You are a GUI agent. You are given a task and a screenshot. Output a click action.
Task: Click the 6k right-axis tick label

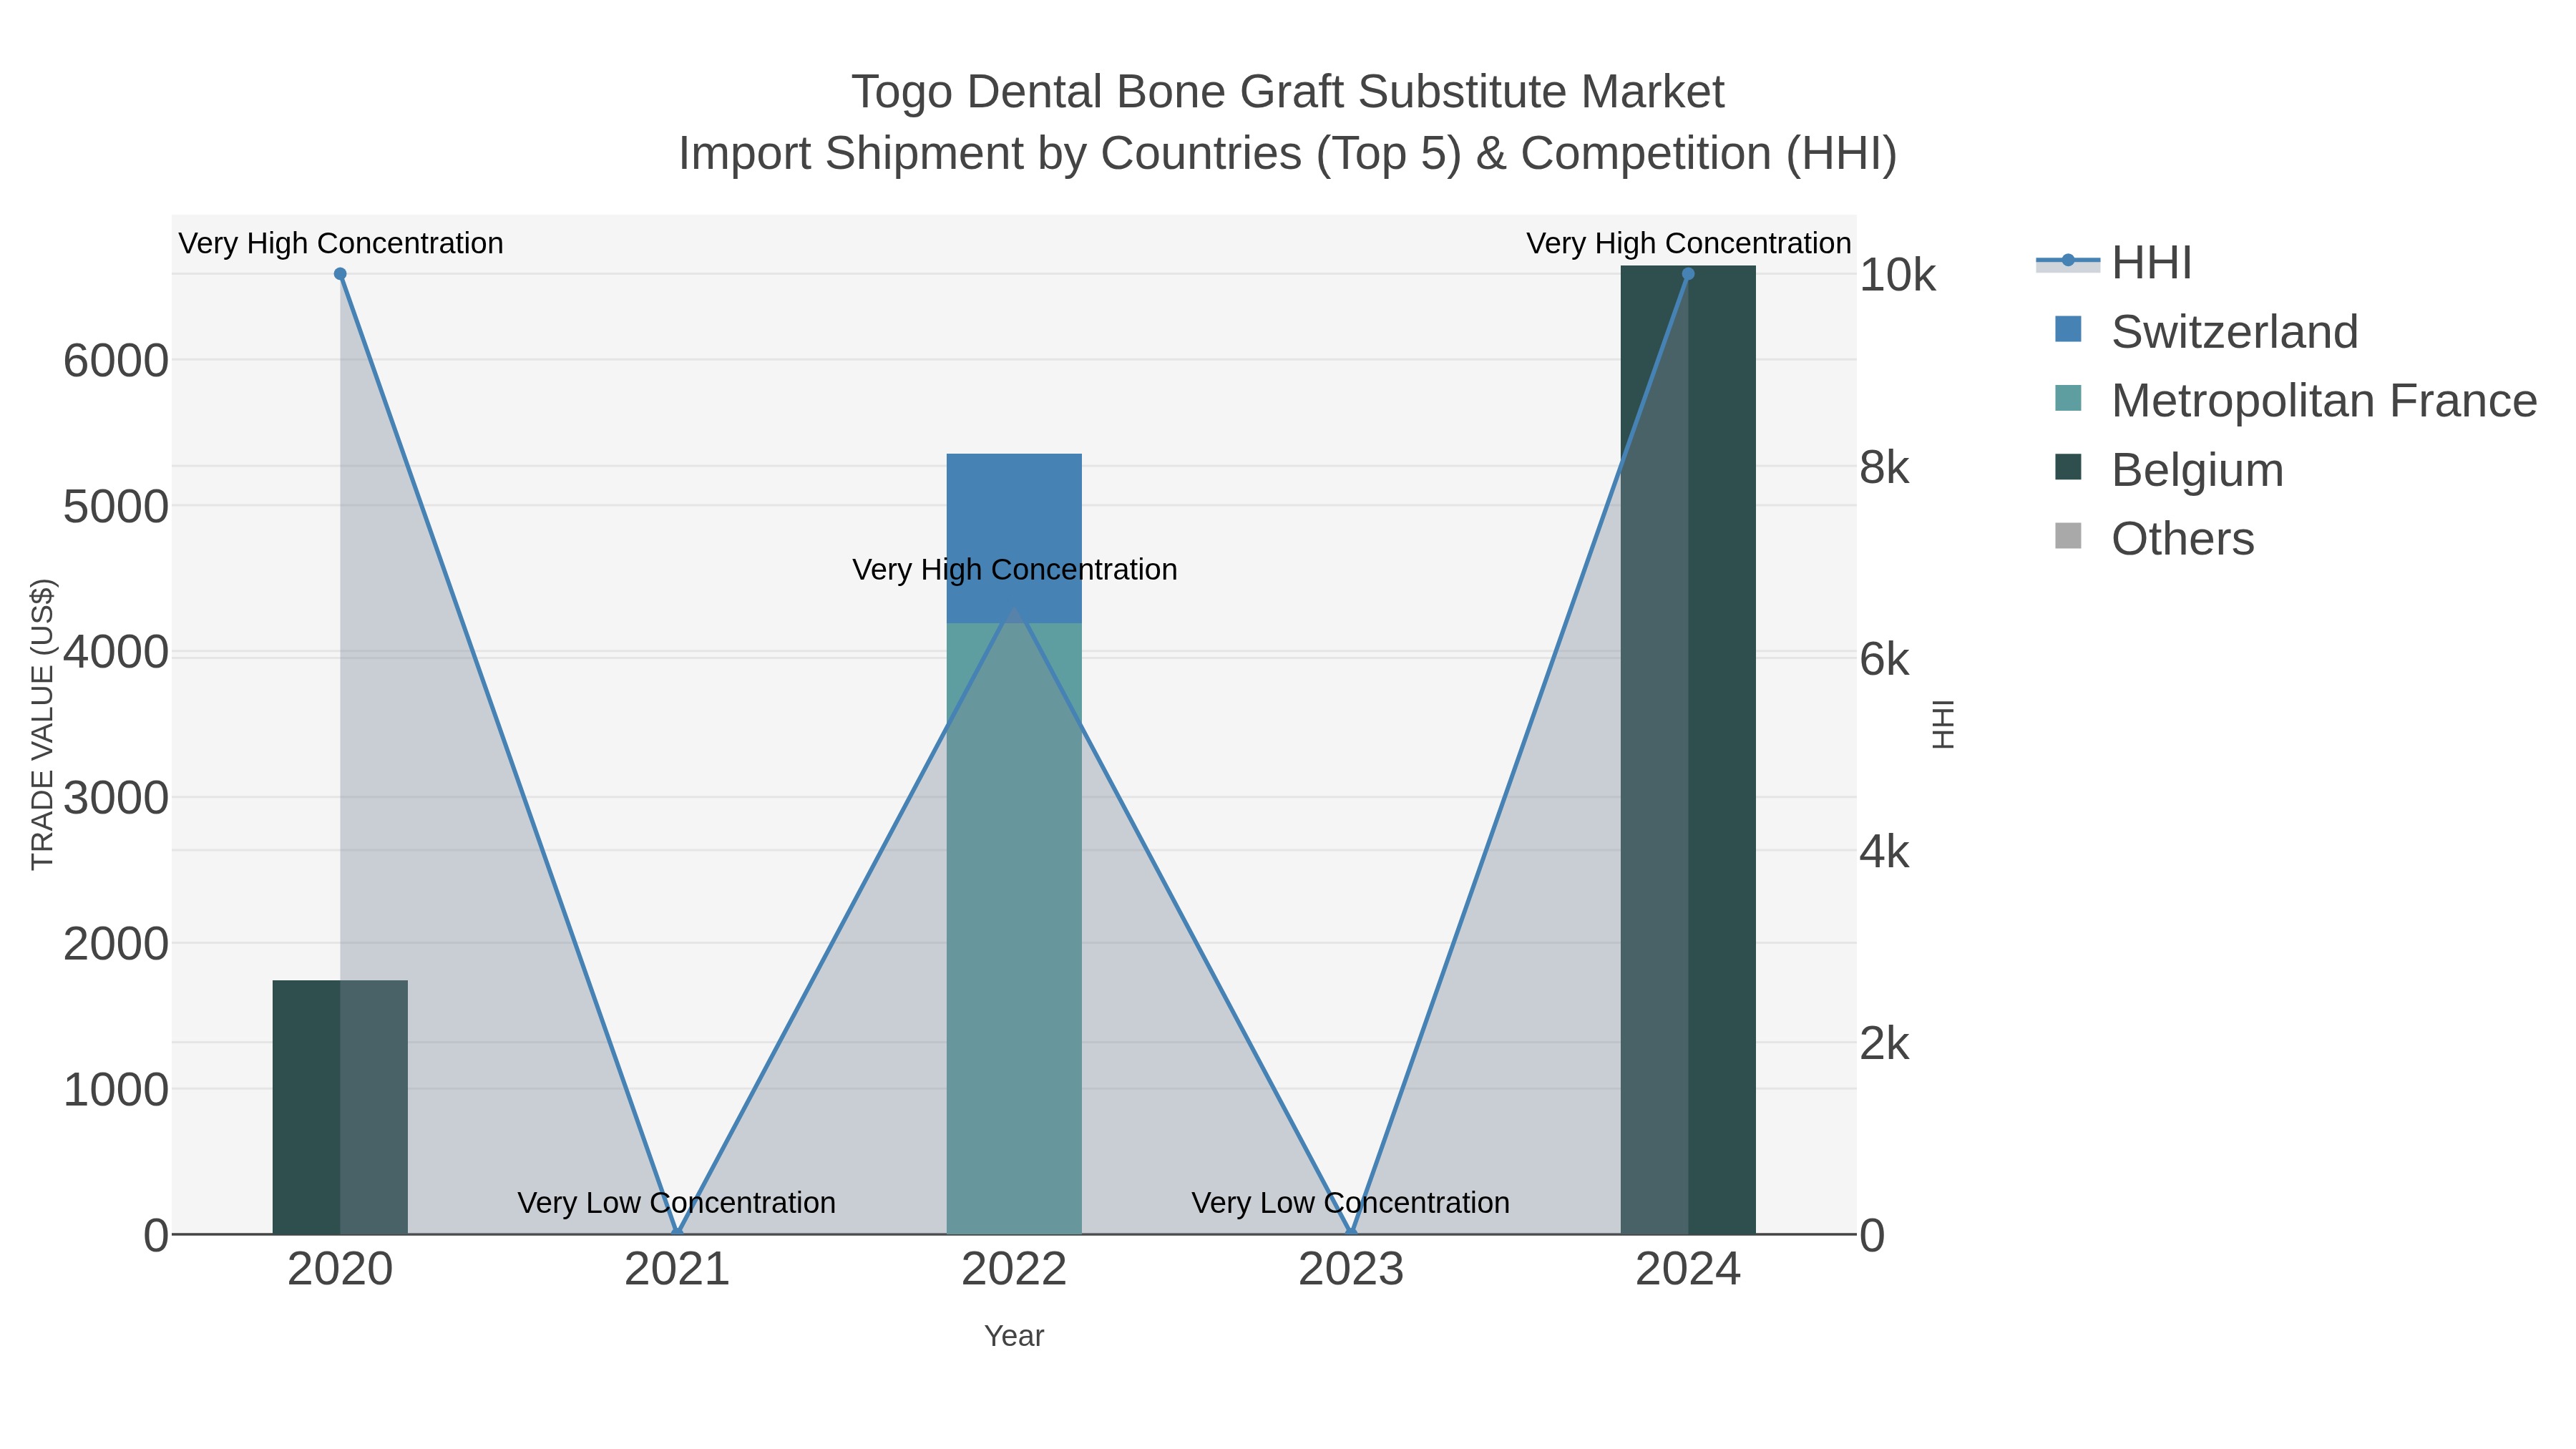pos(1884,659)
